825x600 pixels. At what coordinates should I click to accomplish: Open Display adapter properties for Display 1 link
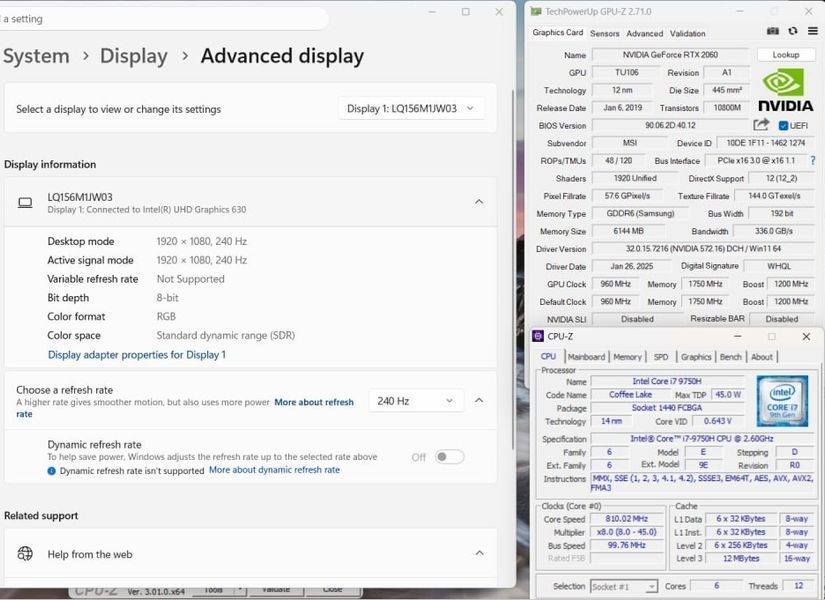click(x=137, y=355)
